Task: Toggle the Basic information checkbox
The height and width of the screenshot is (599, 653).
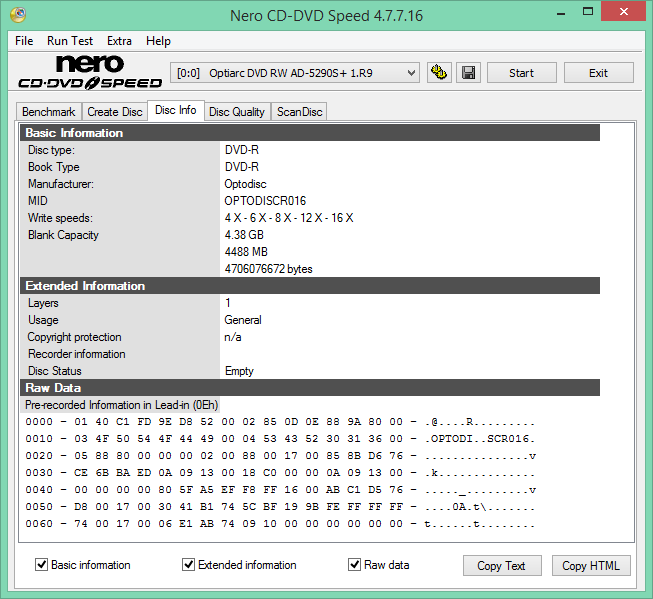Action: pos(41,565)
